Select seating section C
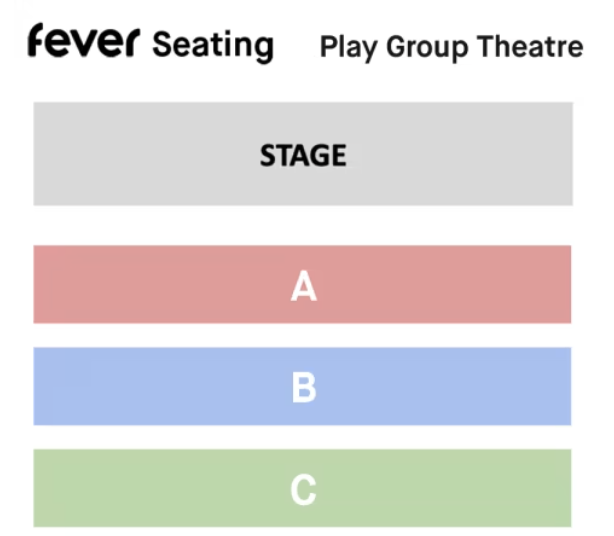614x536 pixels. coord(302,489)
